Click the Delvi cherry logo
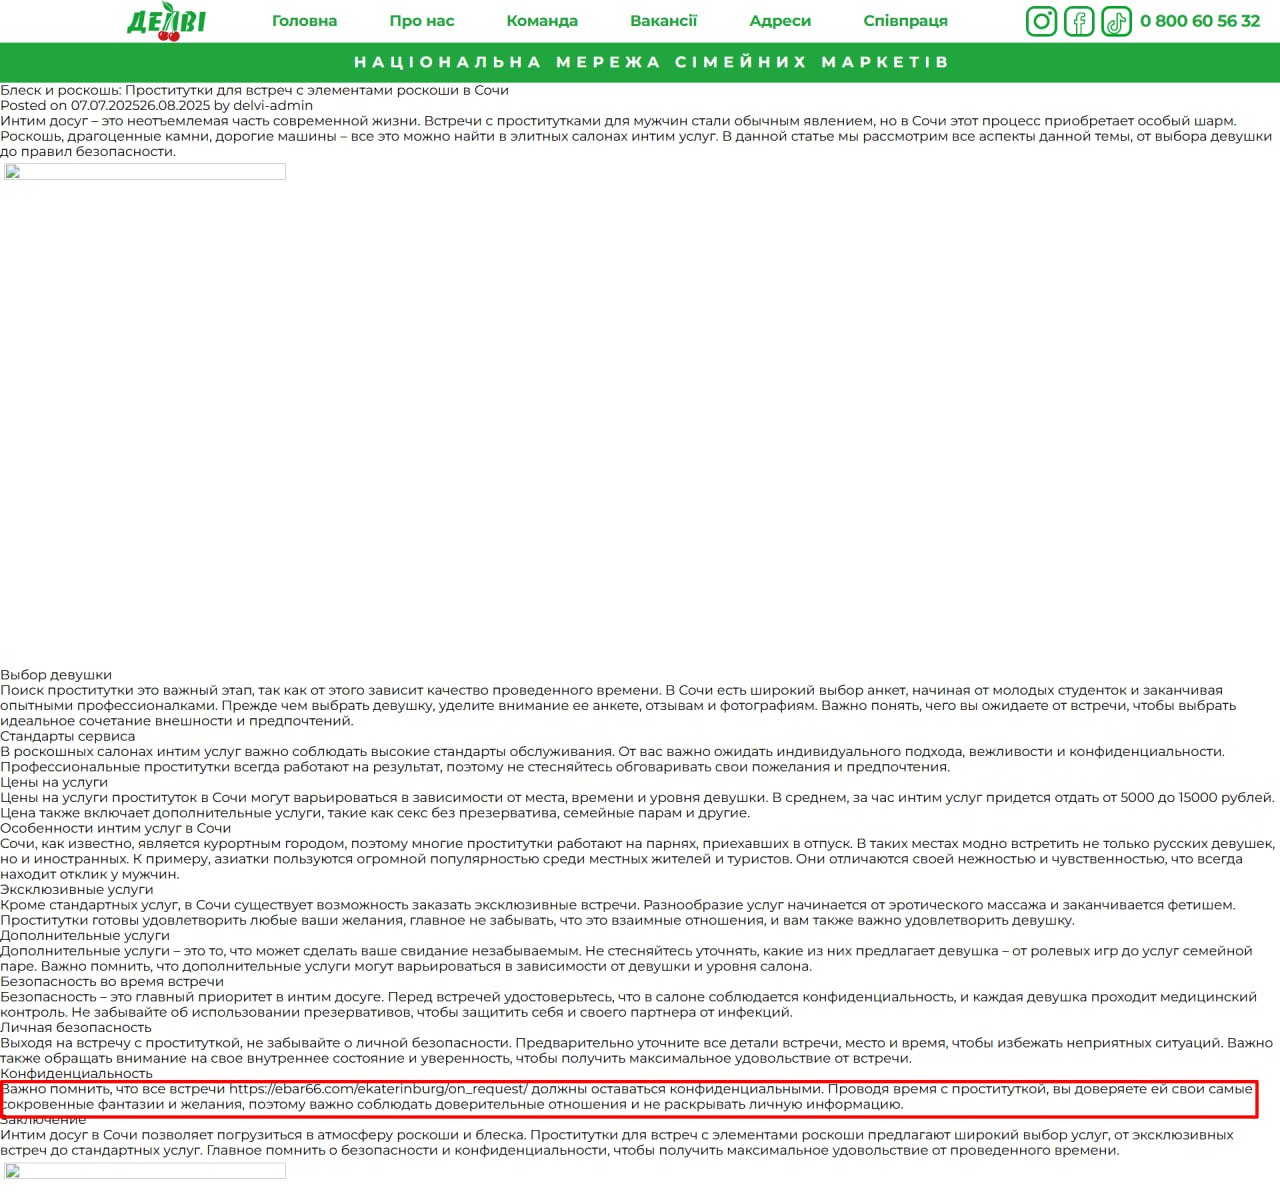The width and height of the screenshot is (1280, 1192). pyautogui.click(x=166, y=21)
